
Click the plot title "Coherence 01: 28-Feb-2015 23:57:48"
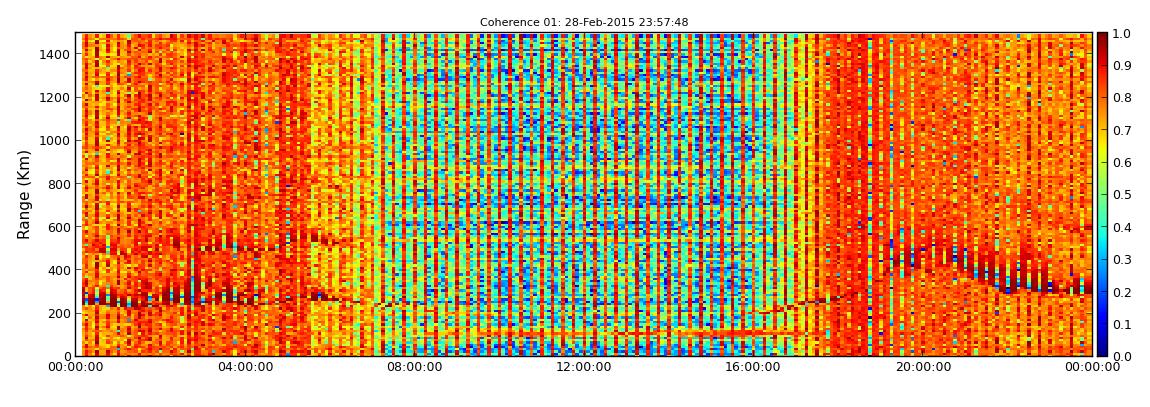coord(584,23)
